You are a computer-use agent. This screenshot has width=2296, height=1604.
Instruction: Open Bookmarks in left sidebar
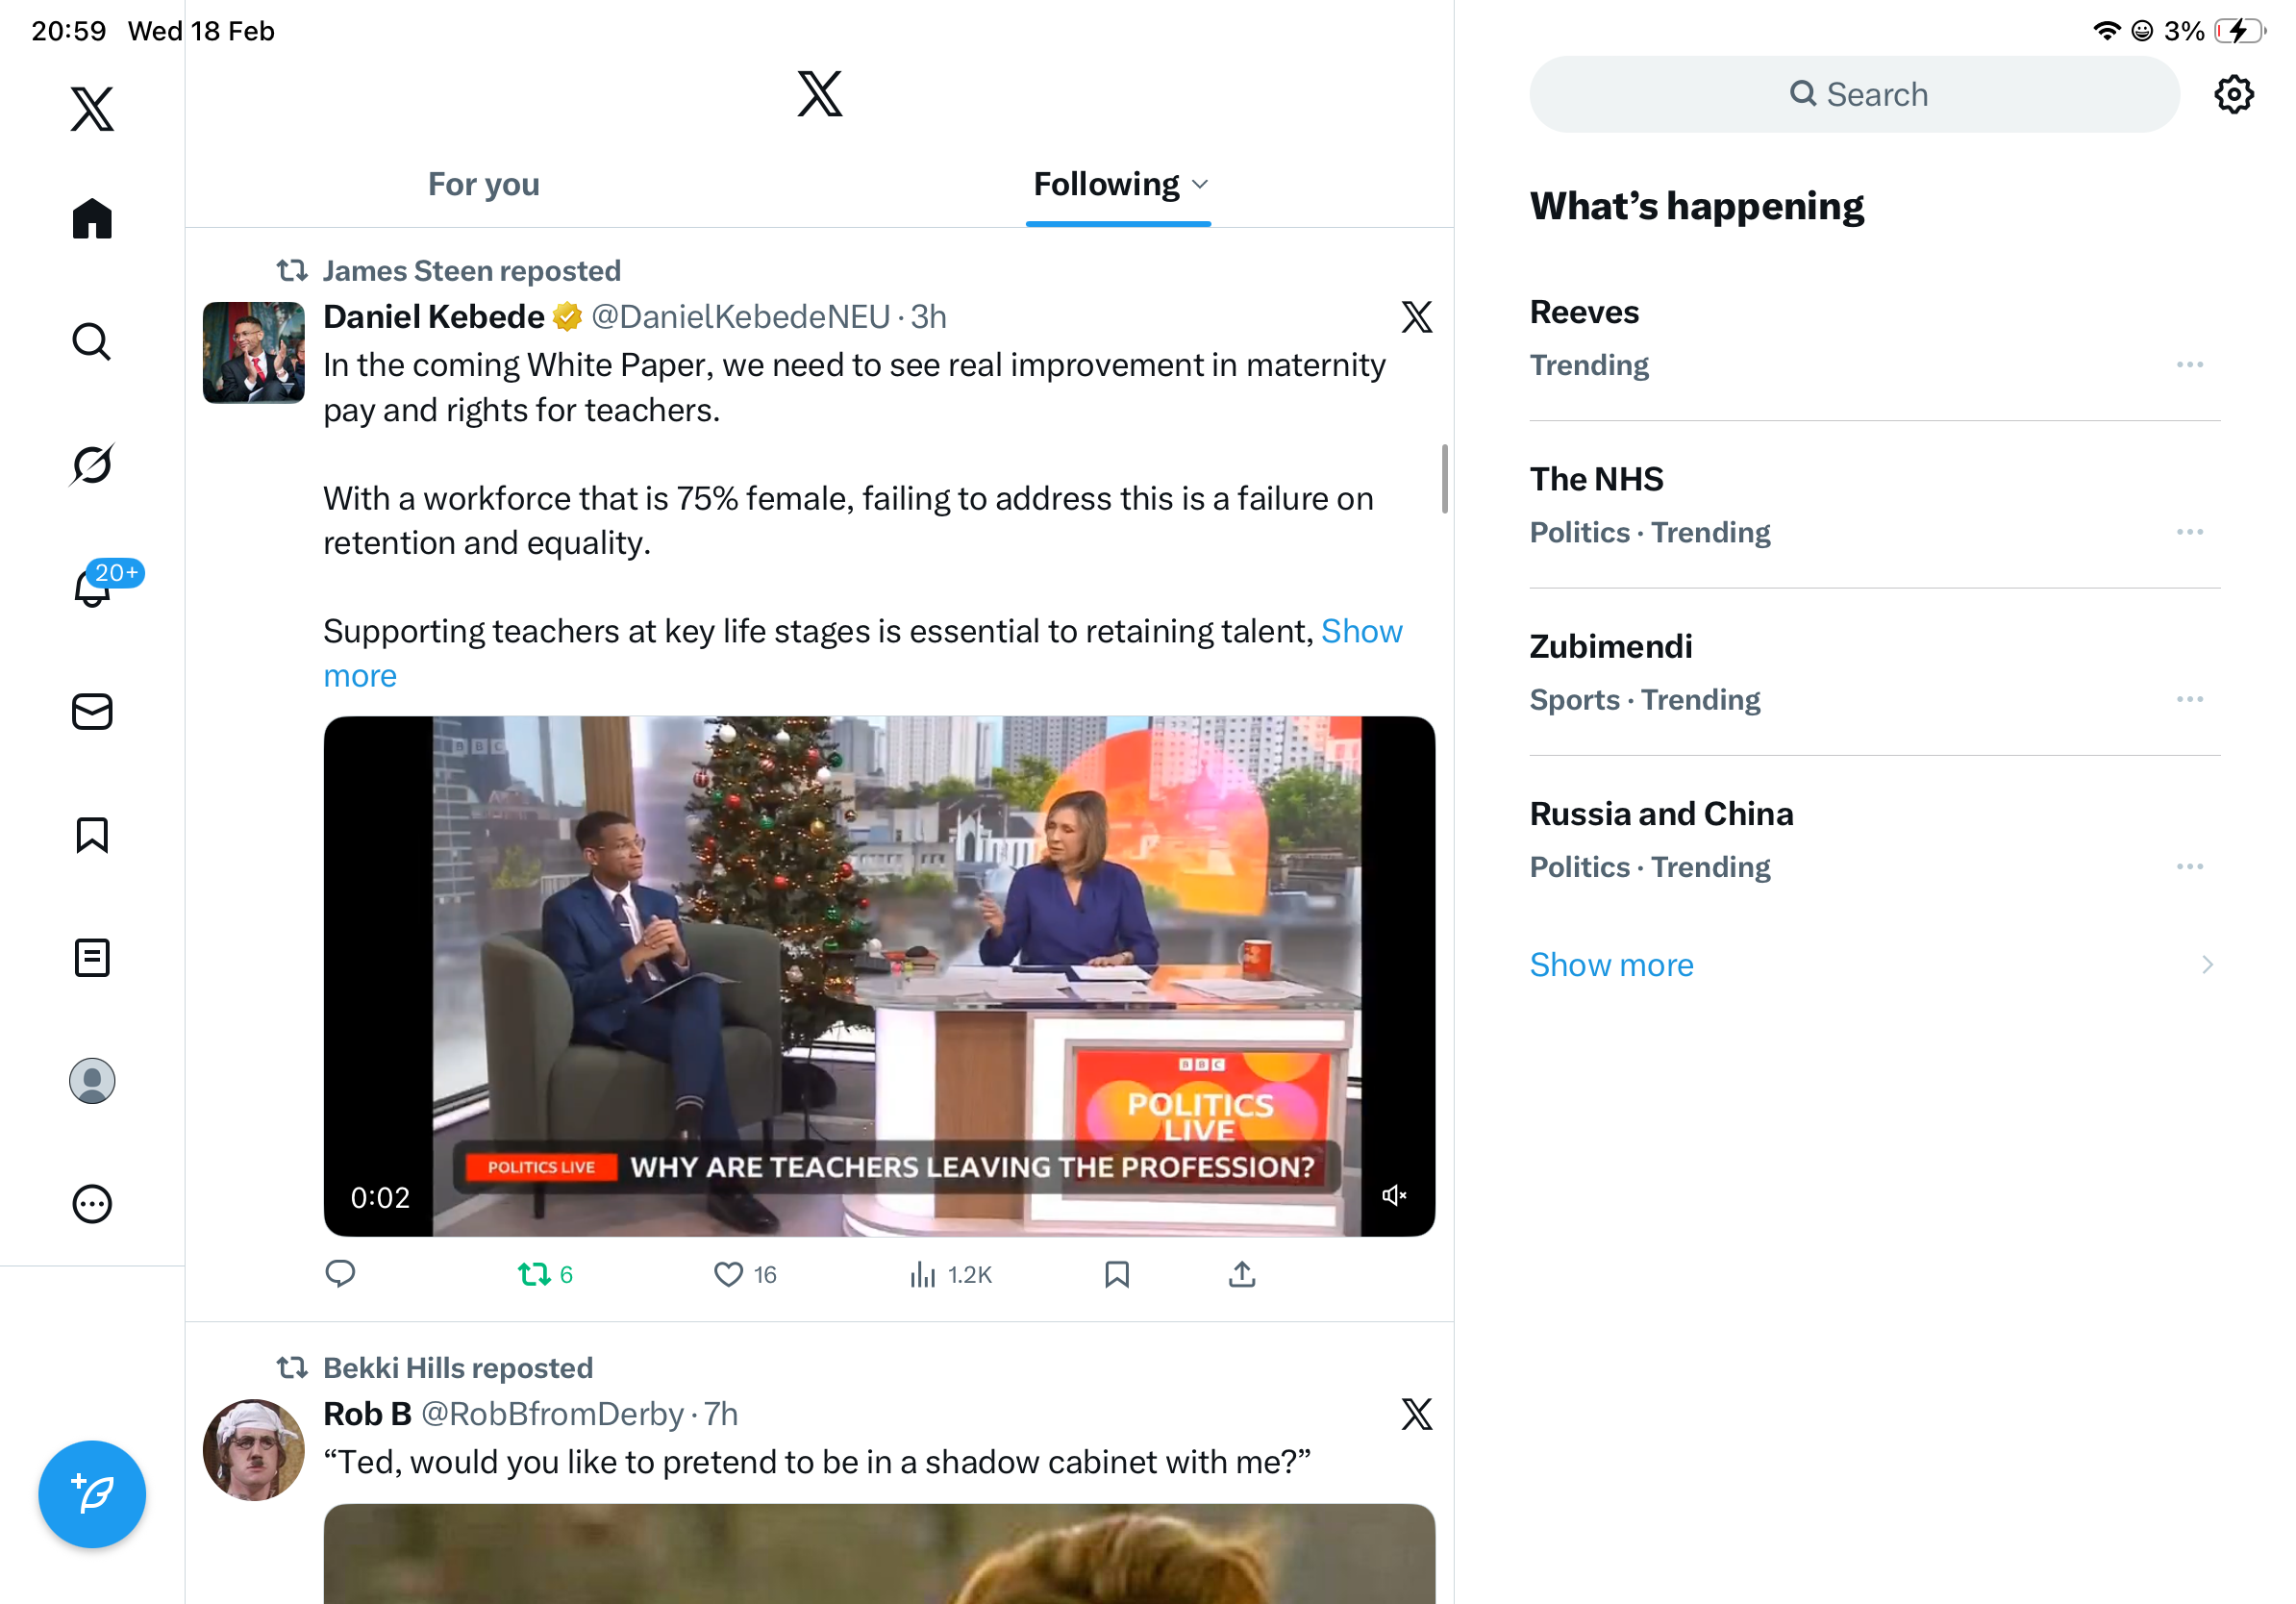click(x=92, y=835)
